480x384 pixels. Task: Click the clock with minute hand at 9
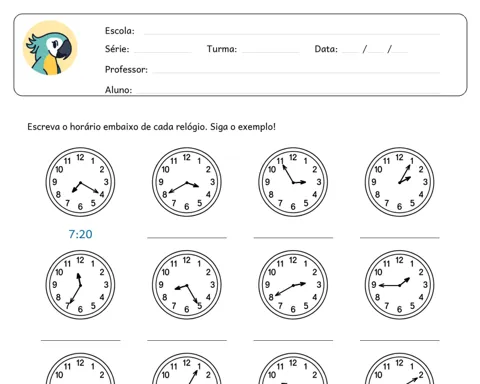click(x=399, y=285)
